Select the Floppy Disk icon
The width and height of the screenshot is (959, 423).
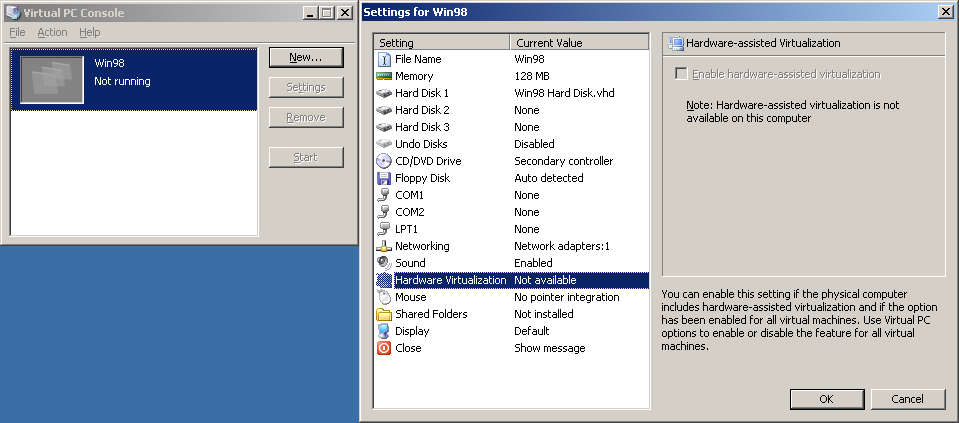pyautogui.click(x=384, y=178)
